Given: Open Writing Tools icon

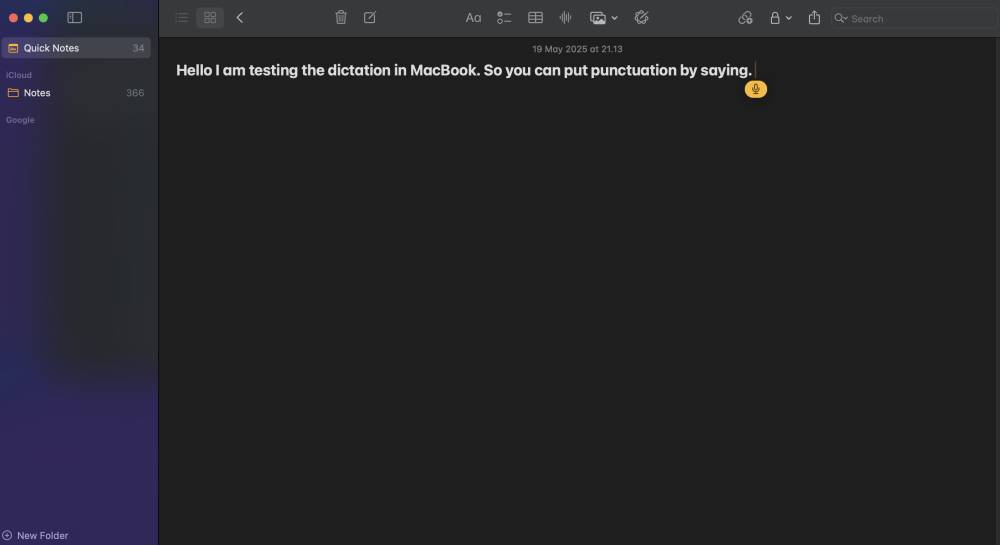Looking at the screenshot, I should (x=642, y=18).
